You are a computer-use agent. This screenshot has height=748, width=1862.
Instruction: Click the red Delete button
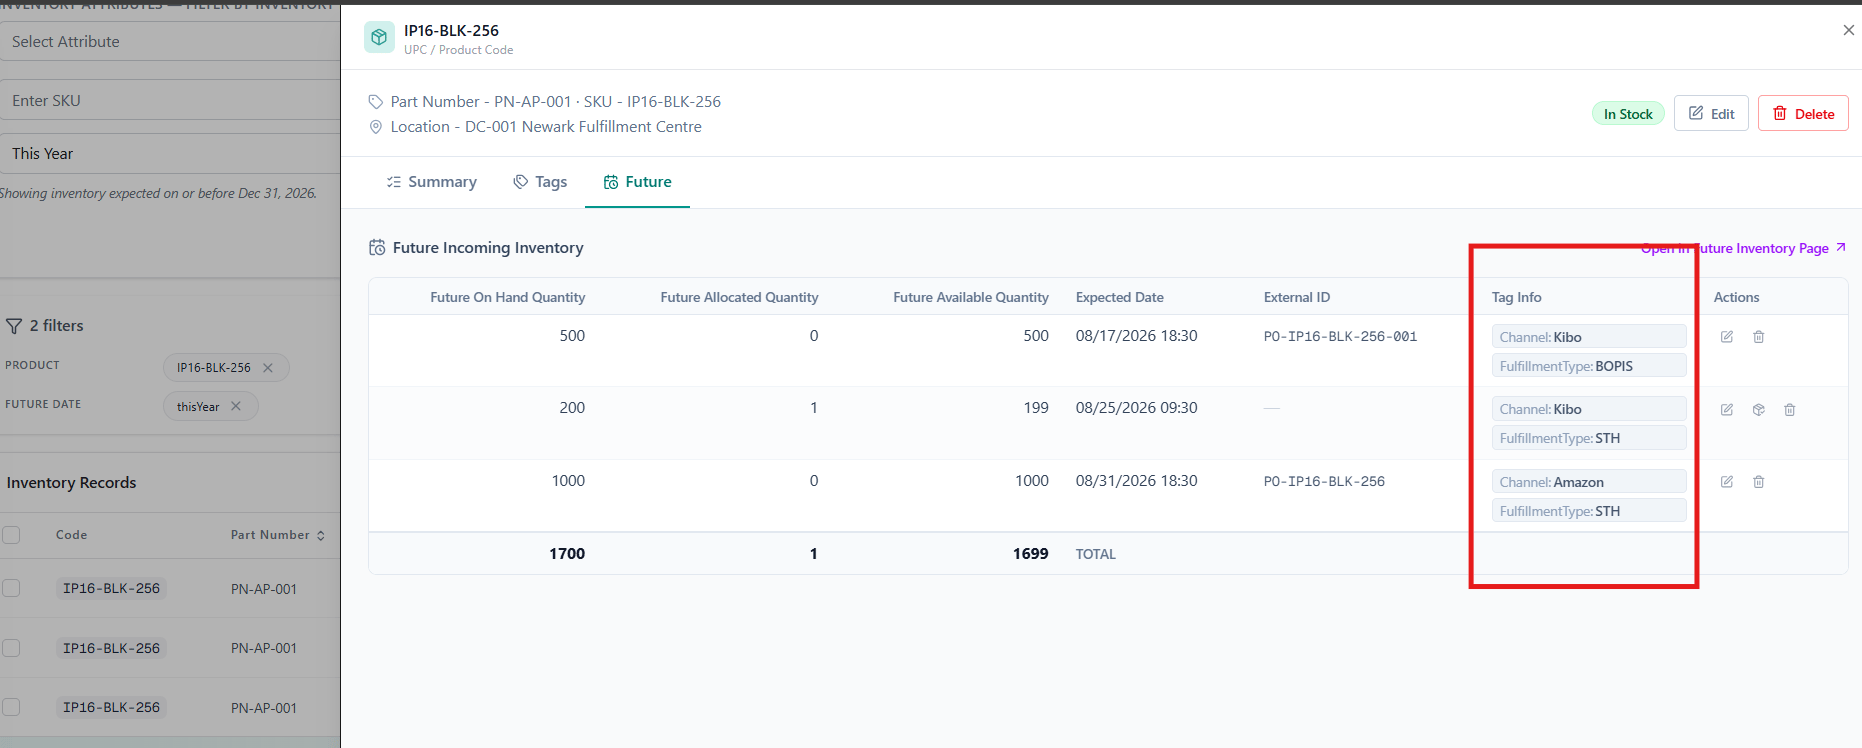(1803, 114)
